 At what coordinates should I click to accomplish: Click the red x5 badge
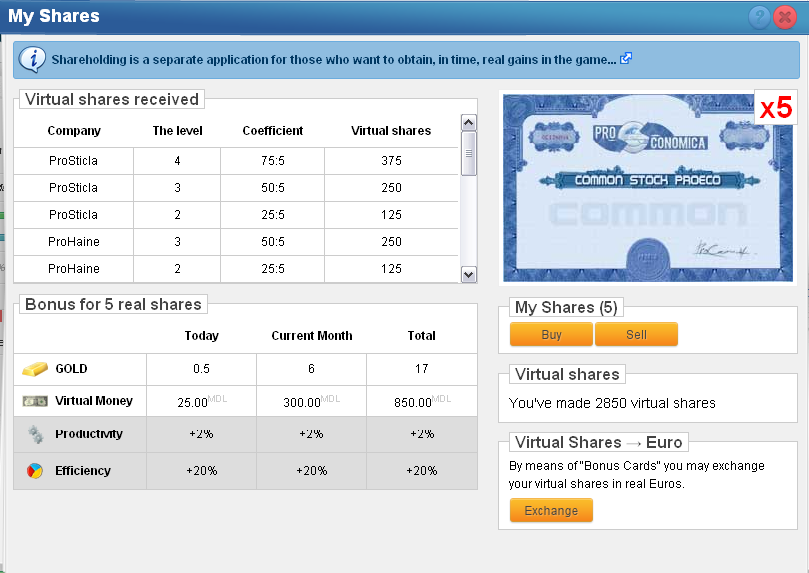coord(775,107)
